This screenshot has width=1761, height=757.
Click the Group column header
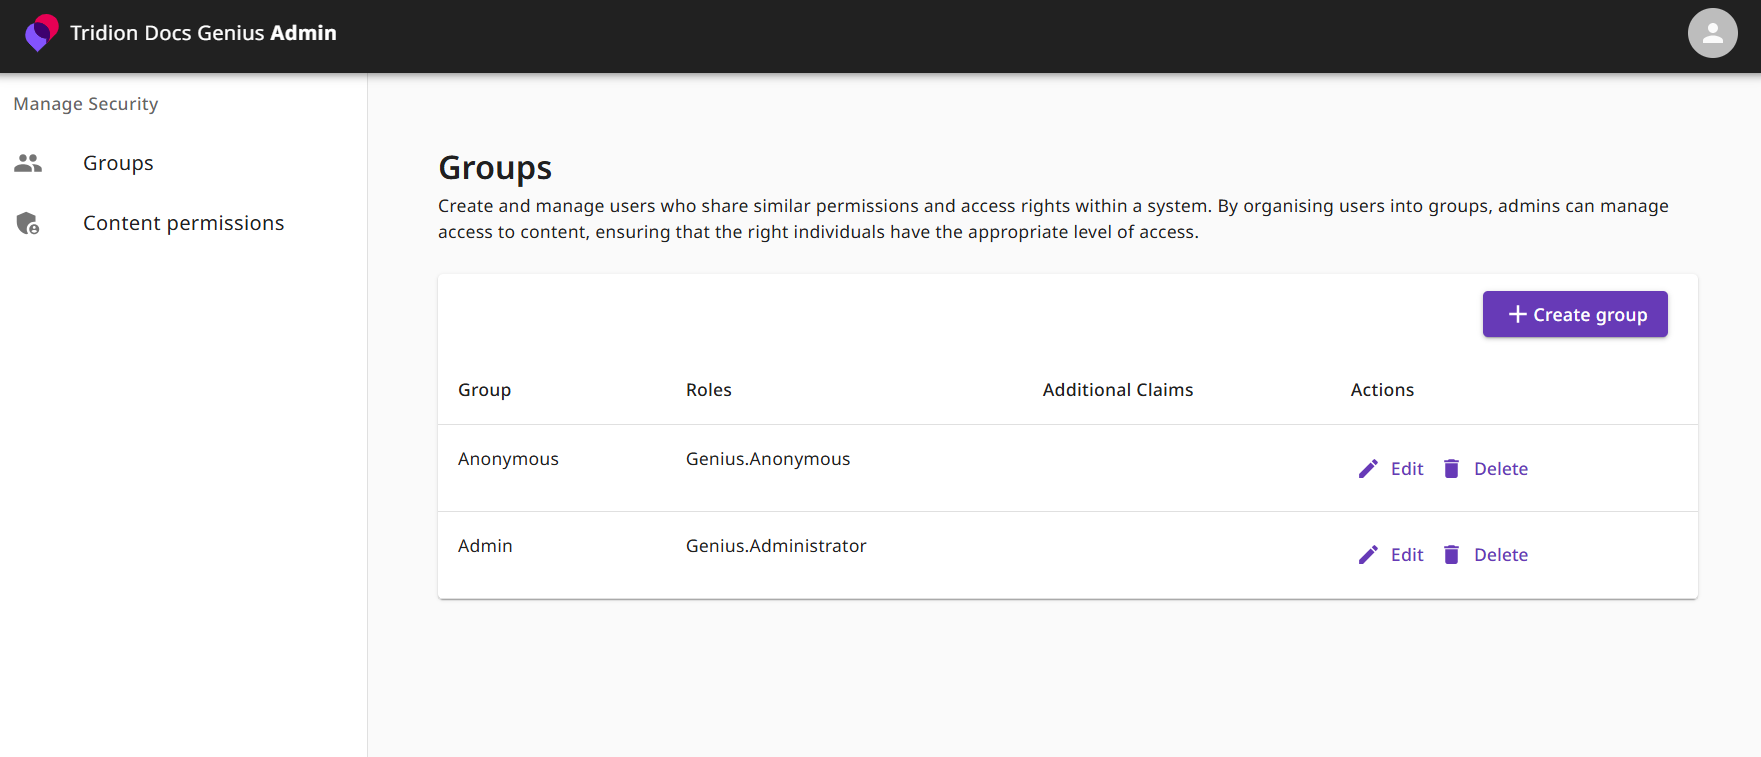tap(484, 390)
